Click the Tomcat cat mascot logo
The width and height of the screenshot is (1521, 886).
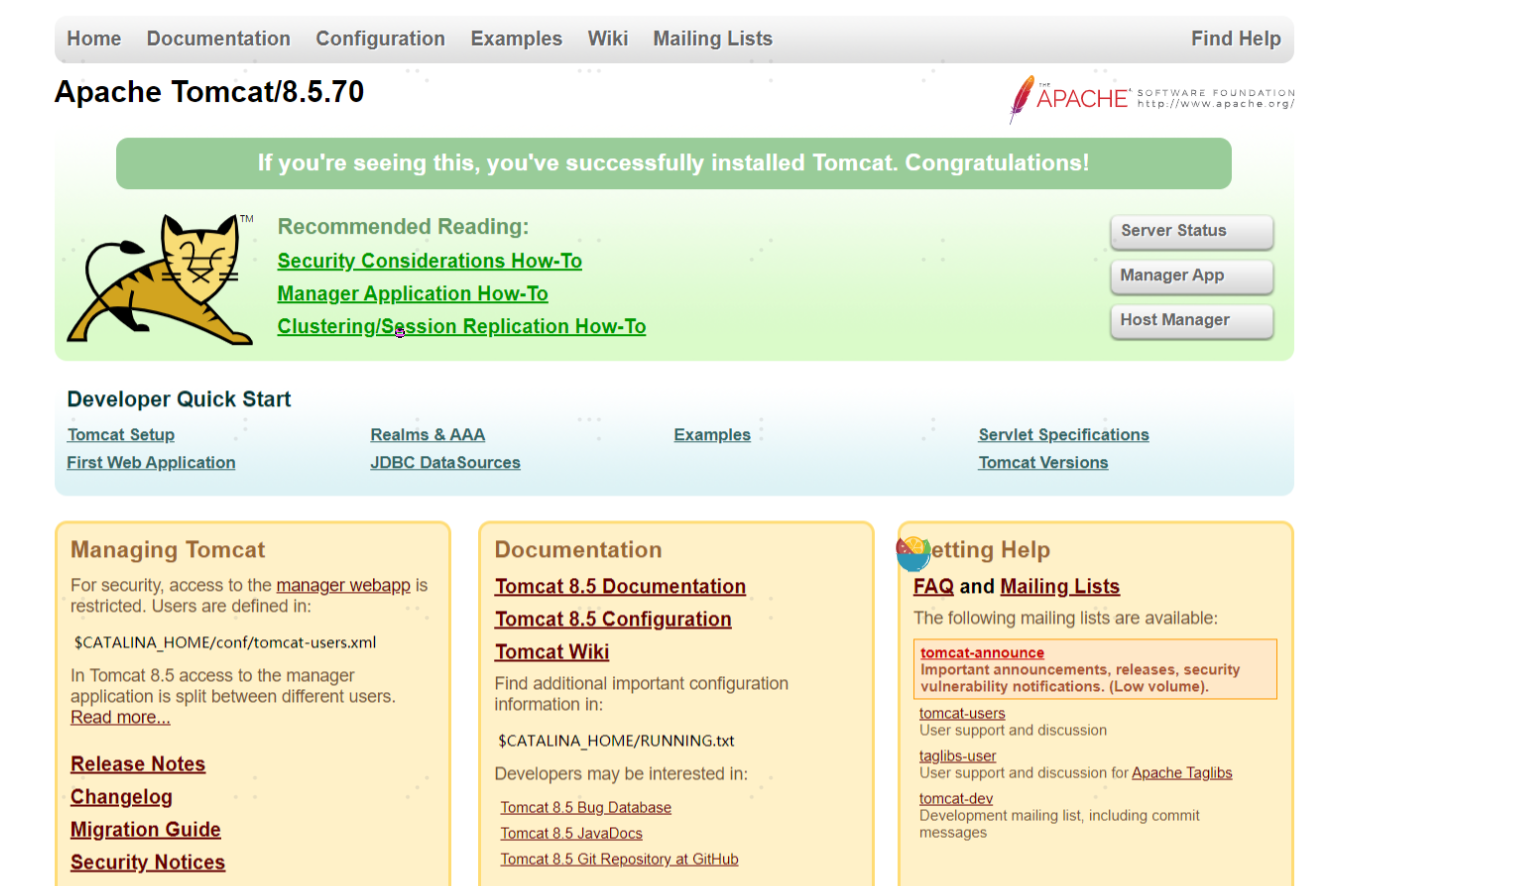click(x=160, y=279)
